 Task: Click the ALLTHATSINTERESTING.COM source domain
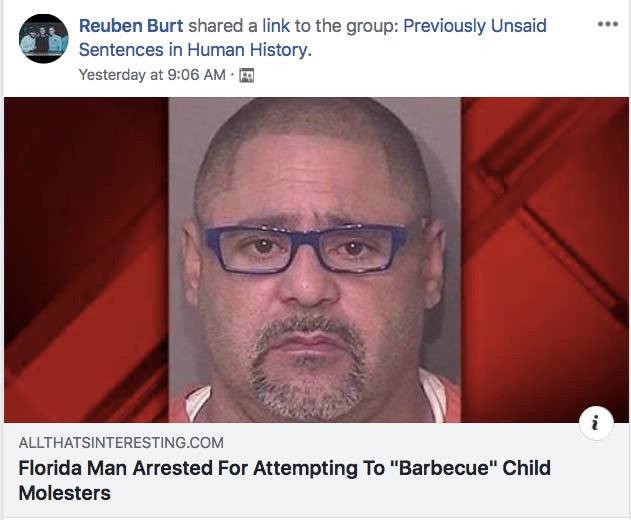(x=121, y=443)
